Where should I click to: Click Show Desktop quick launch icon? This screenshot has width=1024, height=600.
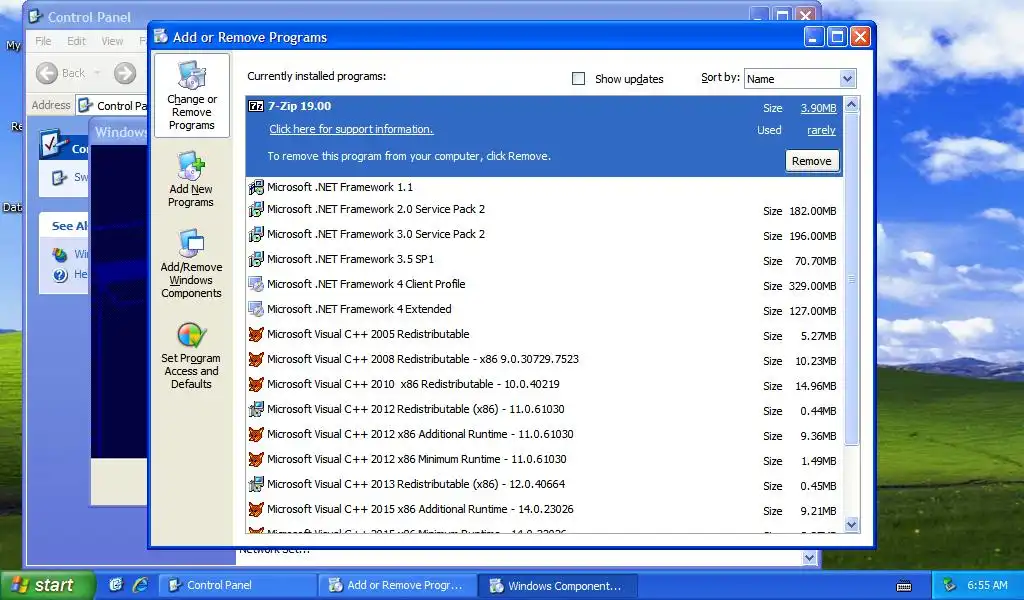(x=116, y=584)
